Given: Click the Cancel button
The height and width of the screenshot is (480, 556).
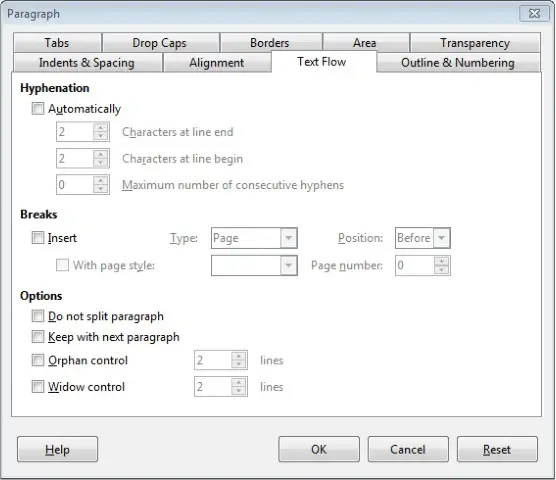Looking at the screenshot, I should [x=408, y=449].
